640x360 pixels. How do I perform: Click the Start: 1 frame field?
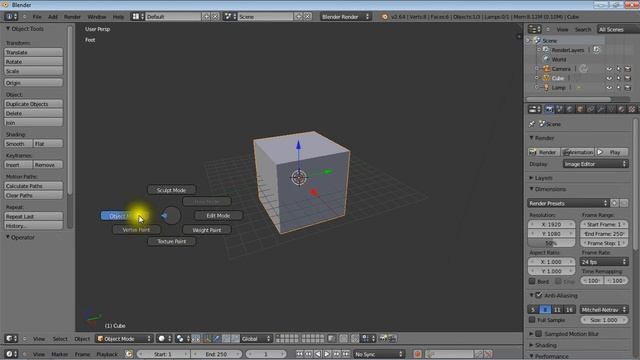pyautogui.click(x=162, y=354)
